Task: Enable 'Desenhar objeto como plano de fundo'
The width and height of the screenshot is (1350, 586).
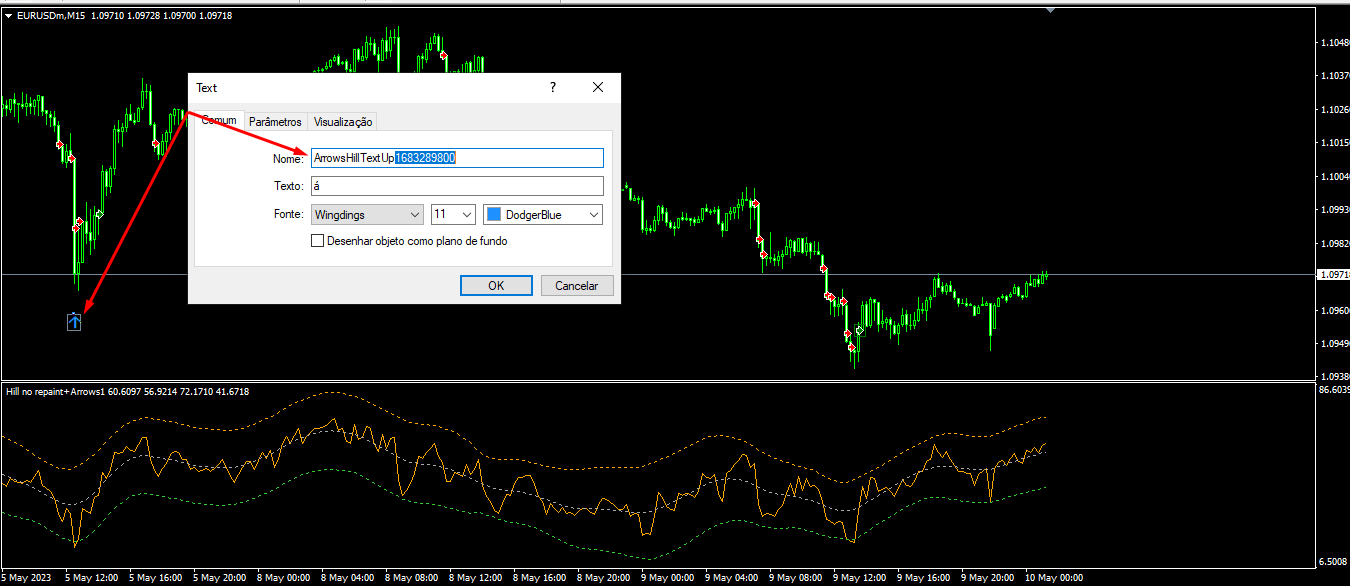Action: (318, 241)
